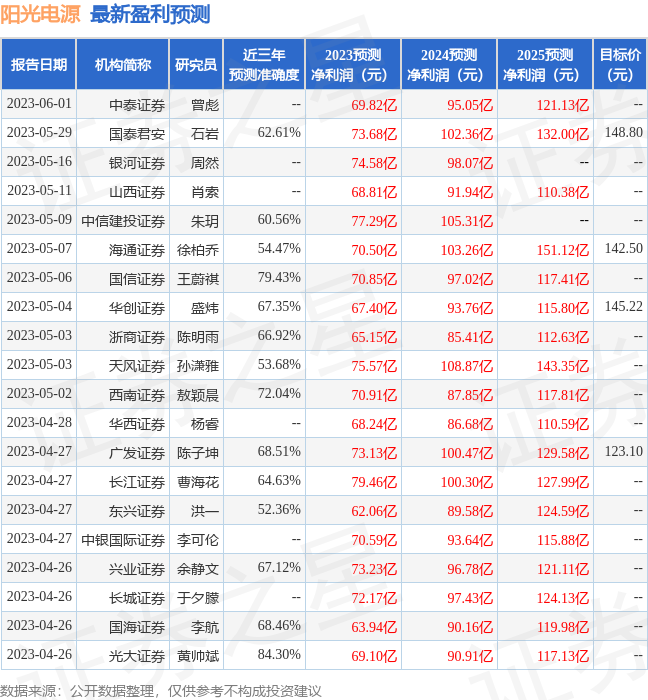This screenshot has width=648, height=700.
Task: Select value 74.58亿
Action: click(374, 163)
